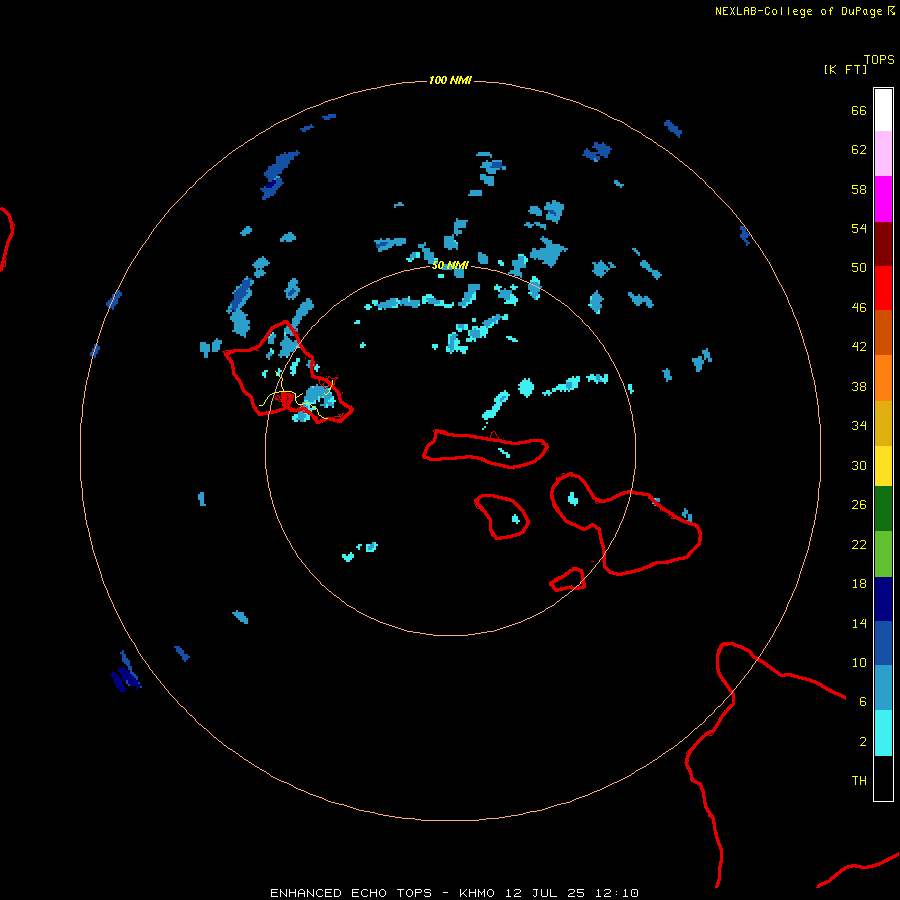
Task: Click the tiny island outline south of two-lobed island
Action: pos(568,580)
